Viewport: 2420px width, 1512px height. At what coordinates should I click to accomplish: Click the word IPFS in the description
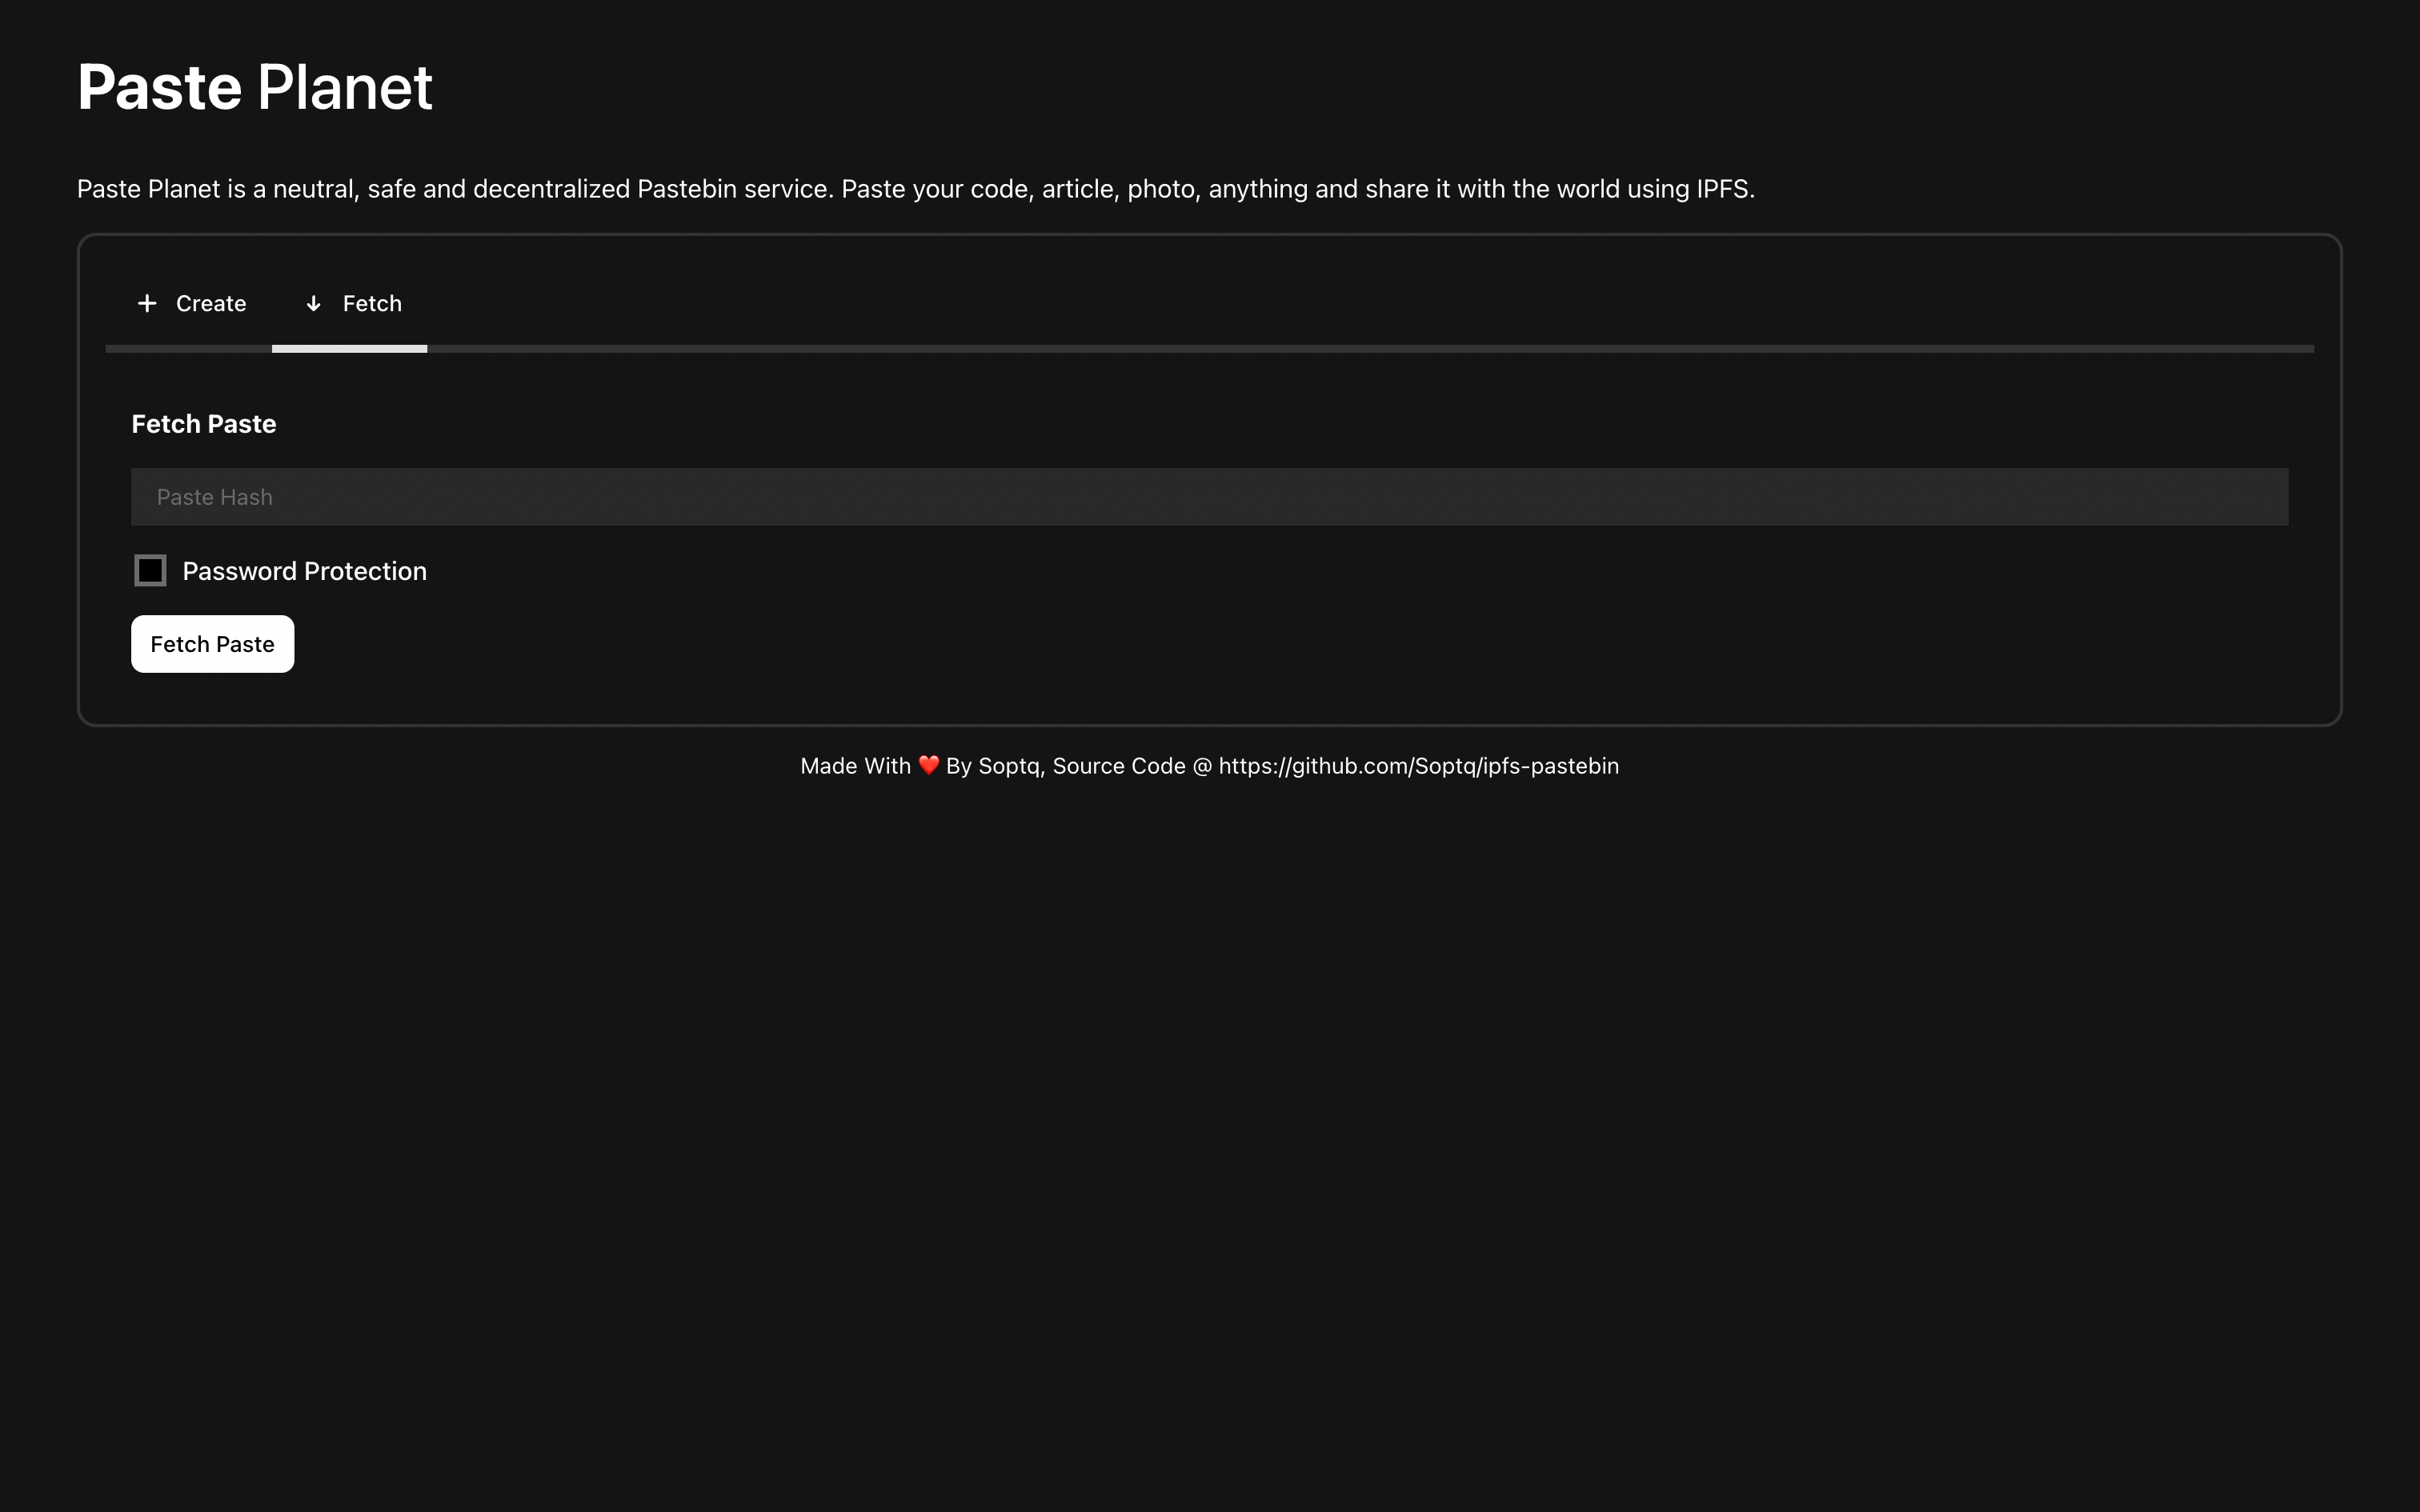pos(1722,189)
